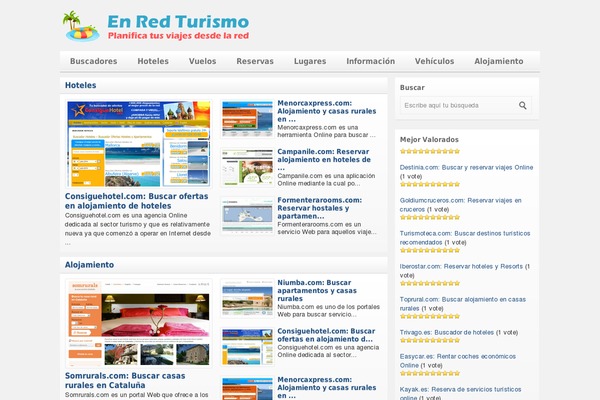Click the star rating above Iberostar.com
This screenshot has width=600, height=400.
pos(430,250)
